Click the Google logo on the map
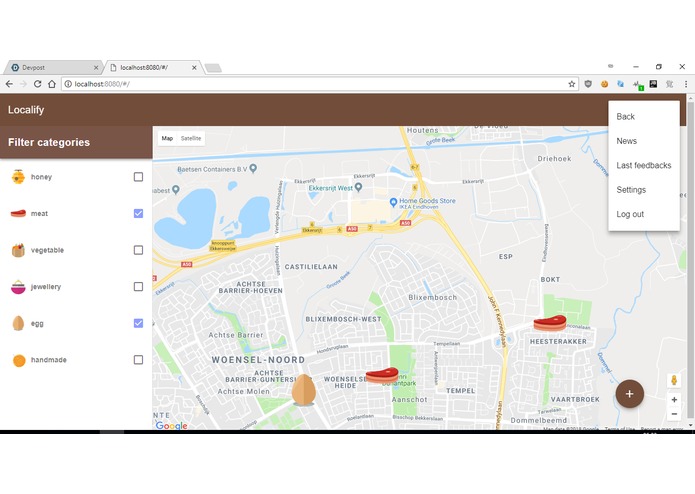695x494 pixels. pyautogui.click(x=172, y=426)
